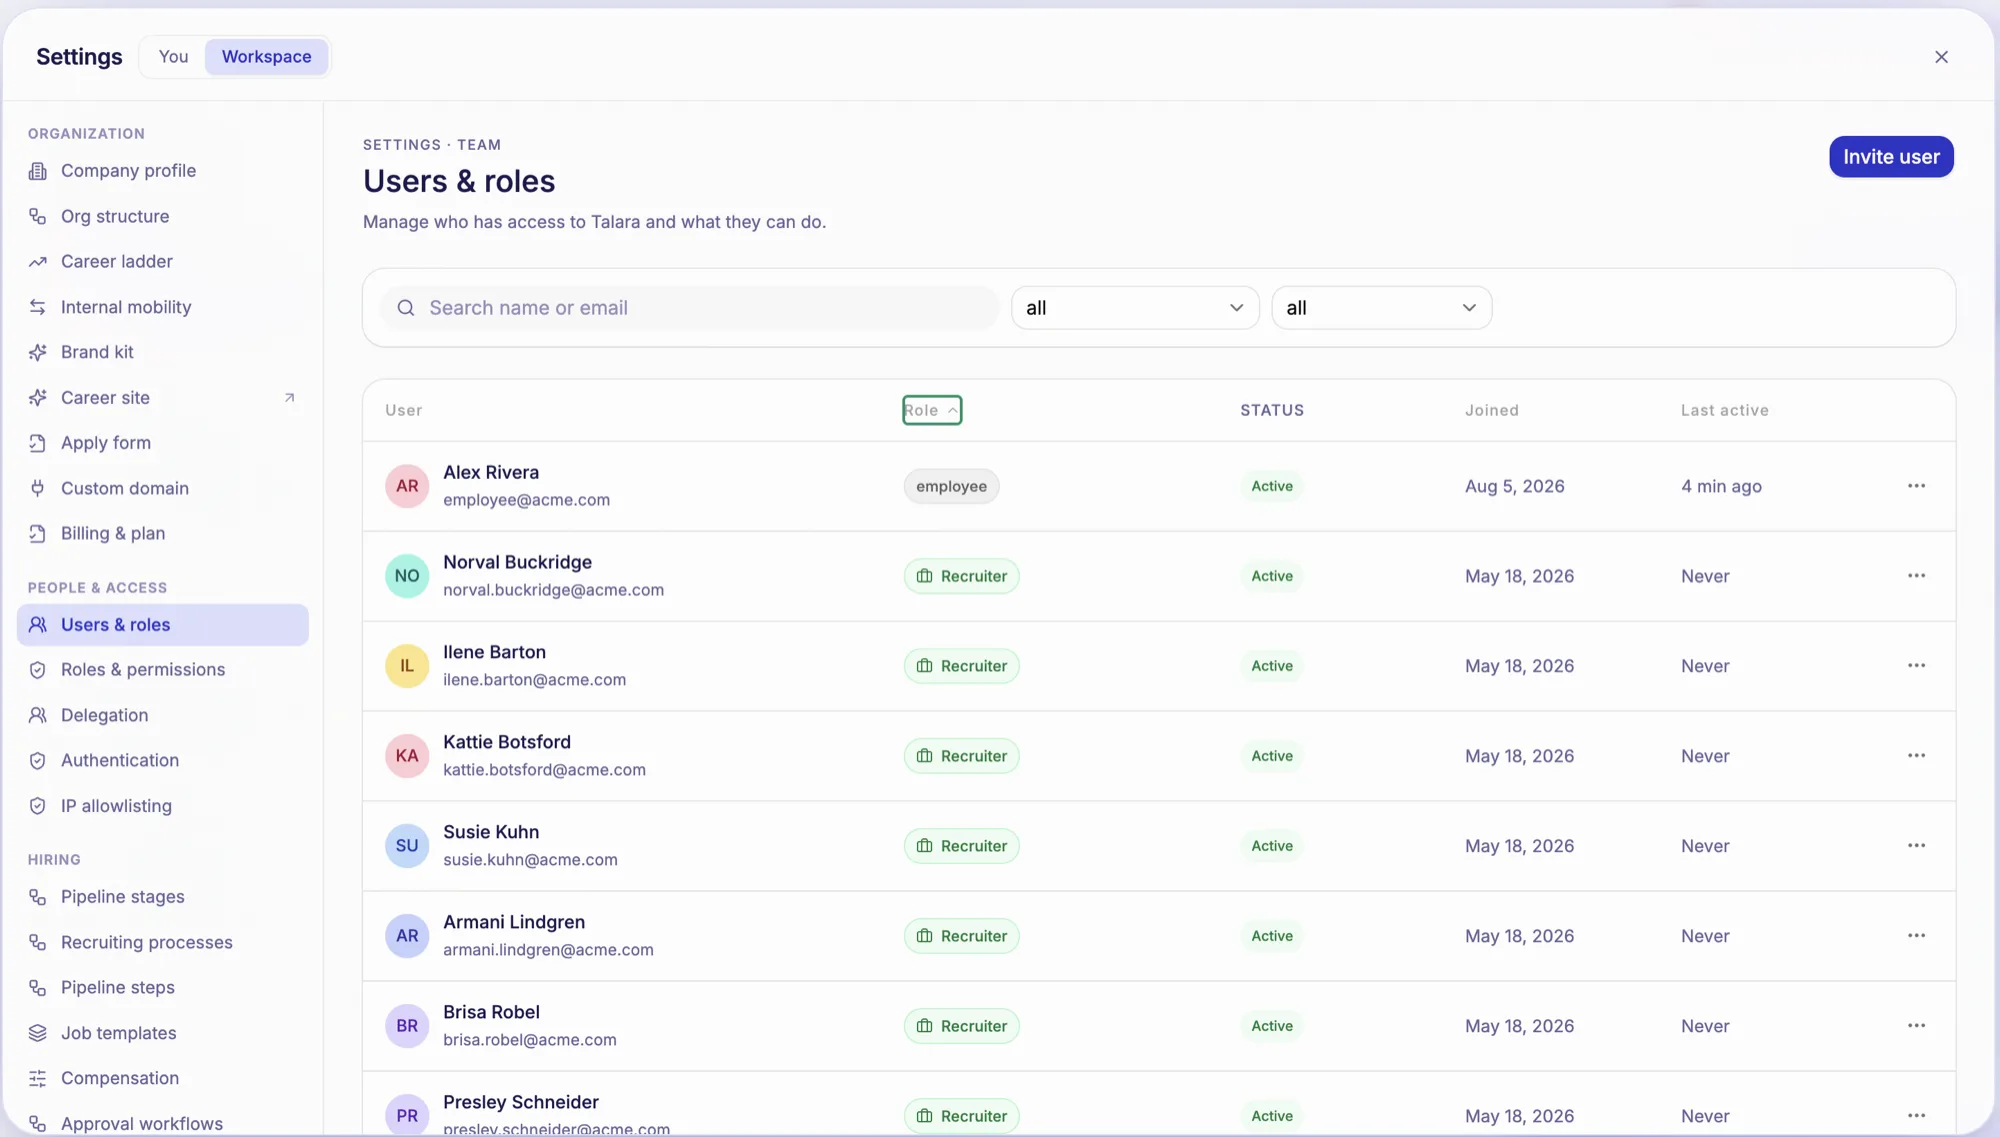Click Active status for Brisa Robel
This screenshot has height=1137, width=2000.
(1272, 1026)
